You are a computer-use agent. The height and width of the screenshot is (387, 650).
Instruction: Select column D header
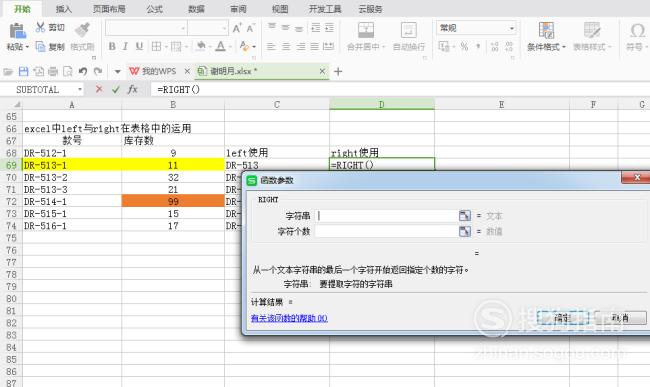[x=382, y=104]
